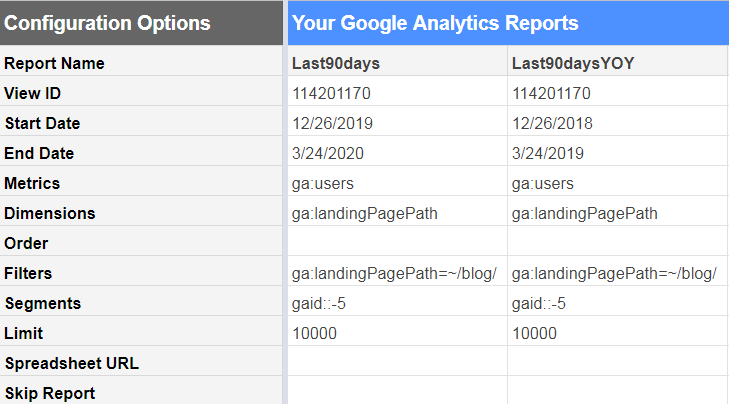Select the View ID cell for Last90days

click(396, 93)
